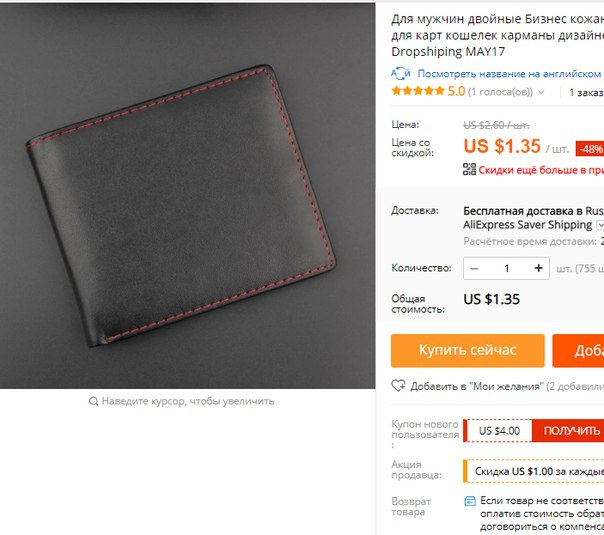
Task: Click the heart wishlist icon
Action: [x=398, y=385]
